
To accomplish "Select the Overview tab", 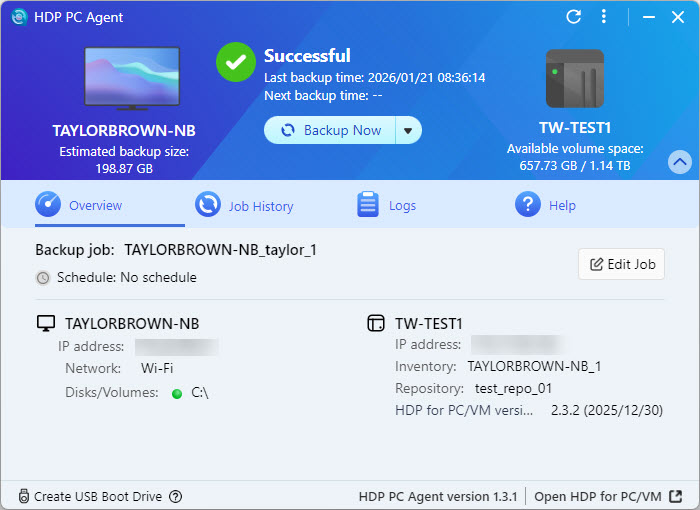I will pos(80,206).
